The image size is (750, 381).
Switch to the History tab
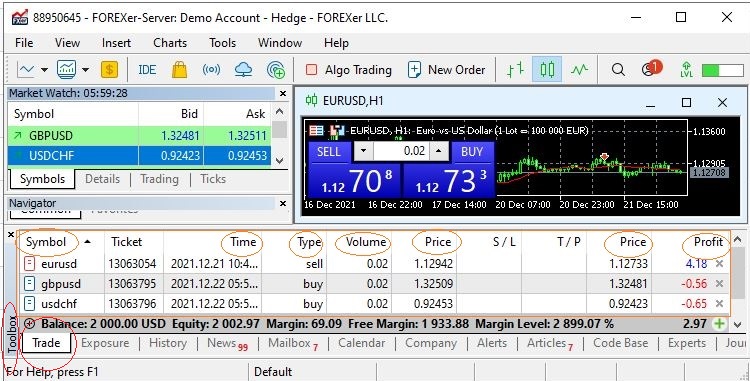pos(168,343)
